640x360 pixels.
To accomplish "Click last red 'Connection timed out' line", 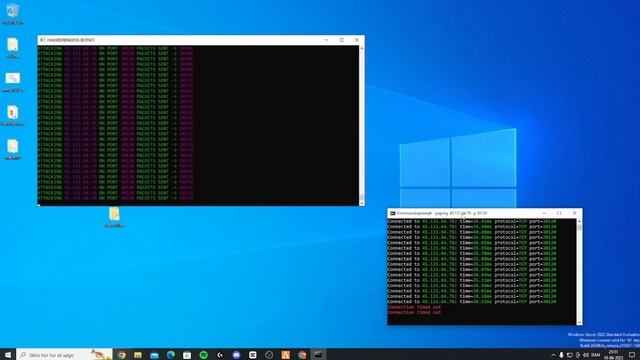I will pos(414,312).
